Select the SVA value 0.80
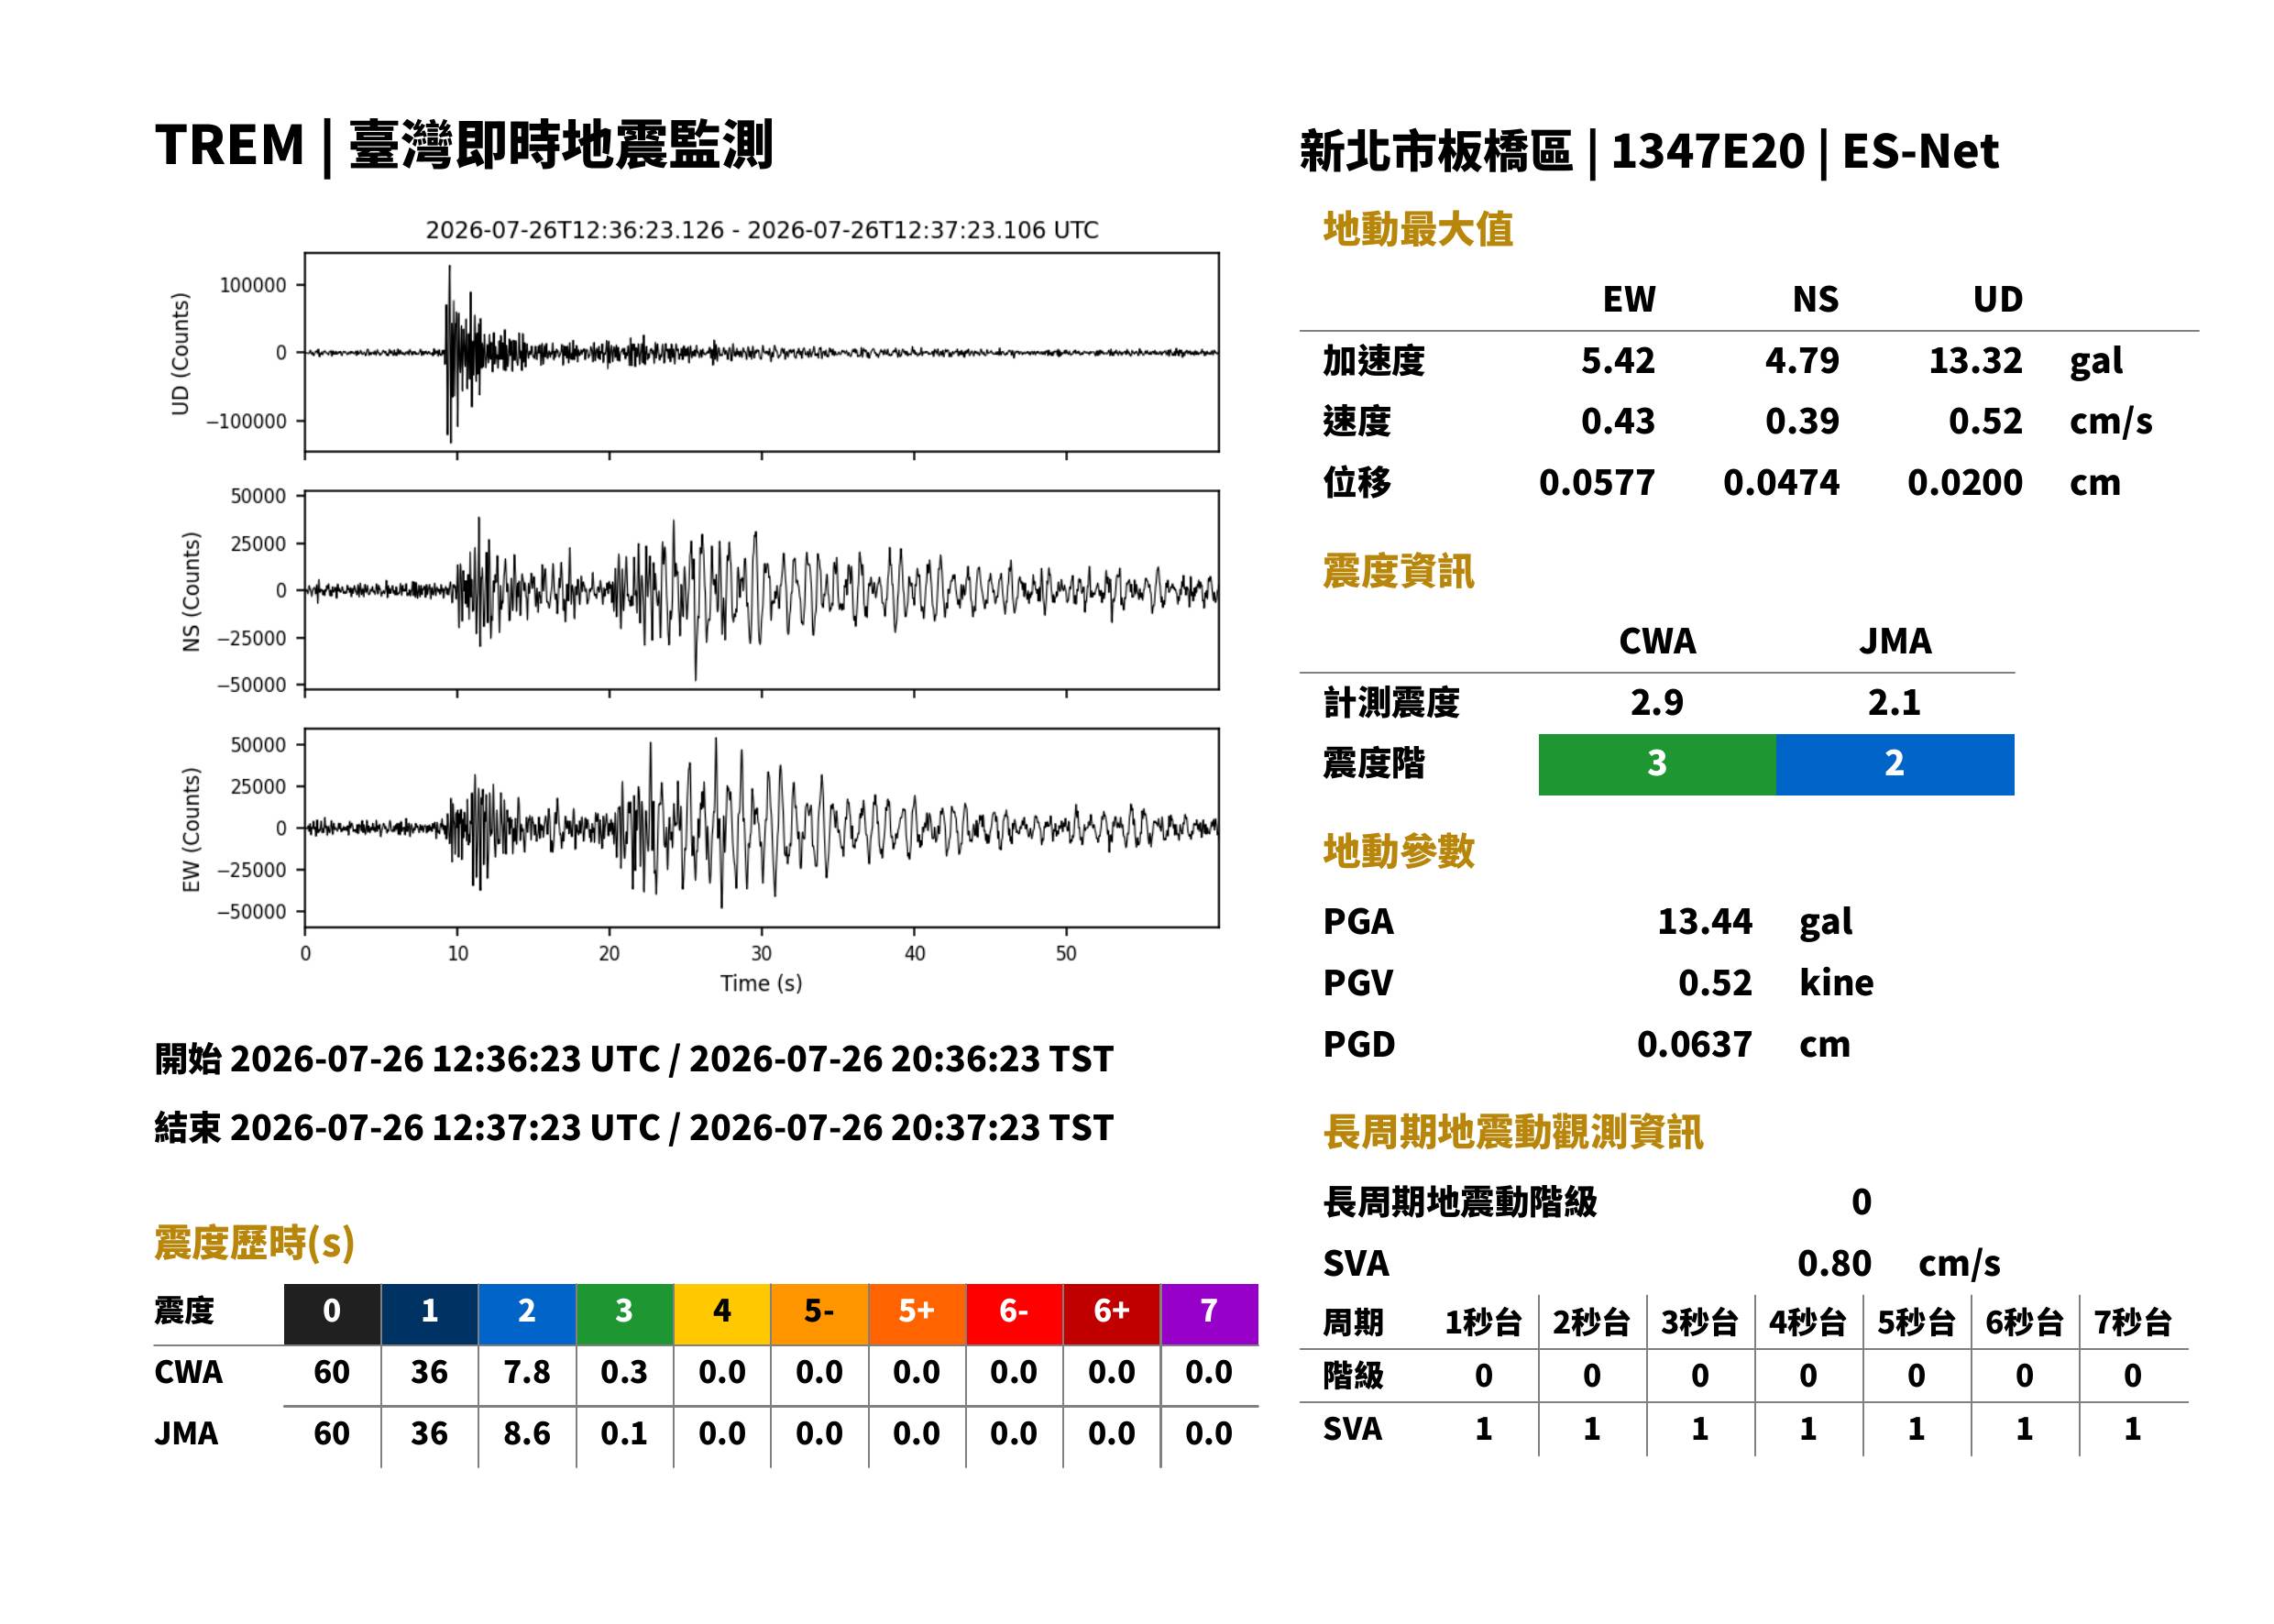 1834,1263
